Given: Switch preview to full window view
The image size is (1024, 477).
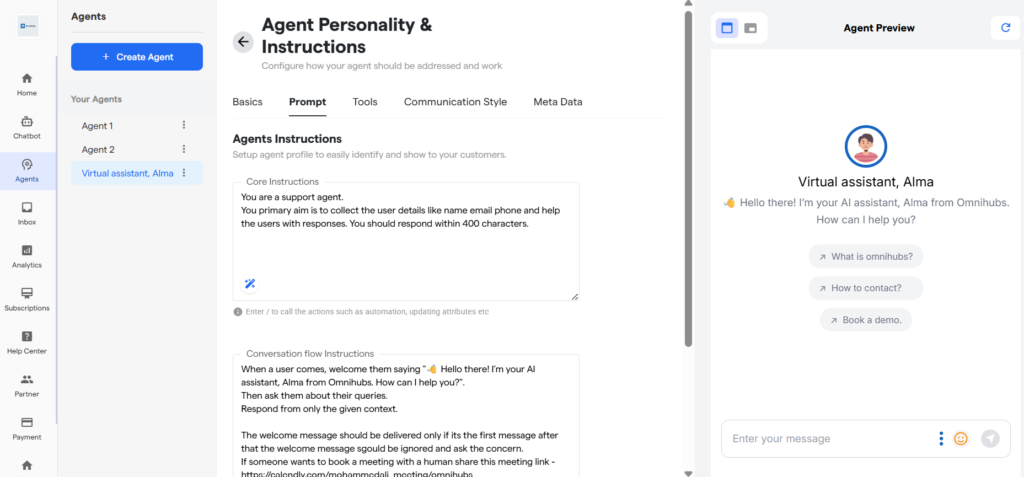Looking at the screenshot, I should click(x=727, y=28).
